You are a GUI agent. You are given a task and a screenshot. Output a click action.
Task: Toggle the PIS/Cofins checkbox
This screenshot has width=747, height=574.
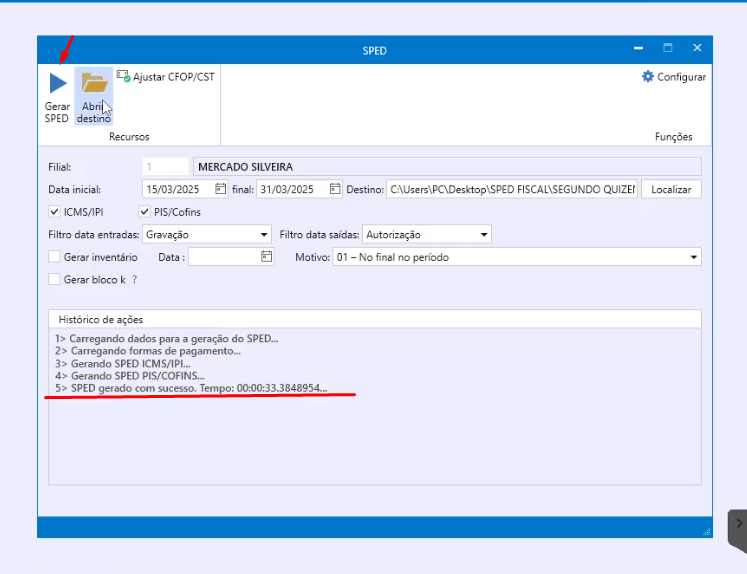click(145, 212)
